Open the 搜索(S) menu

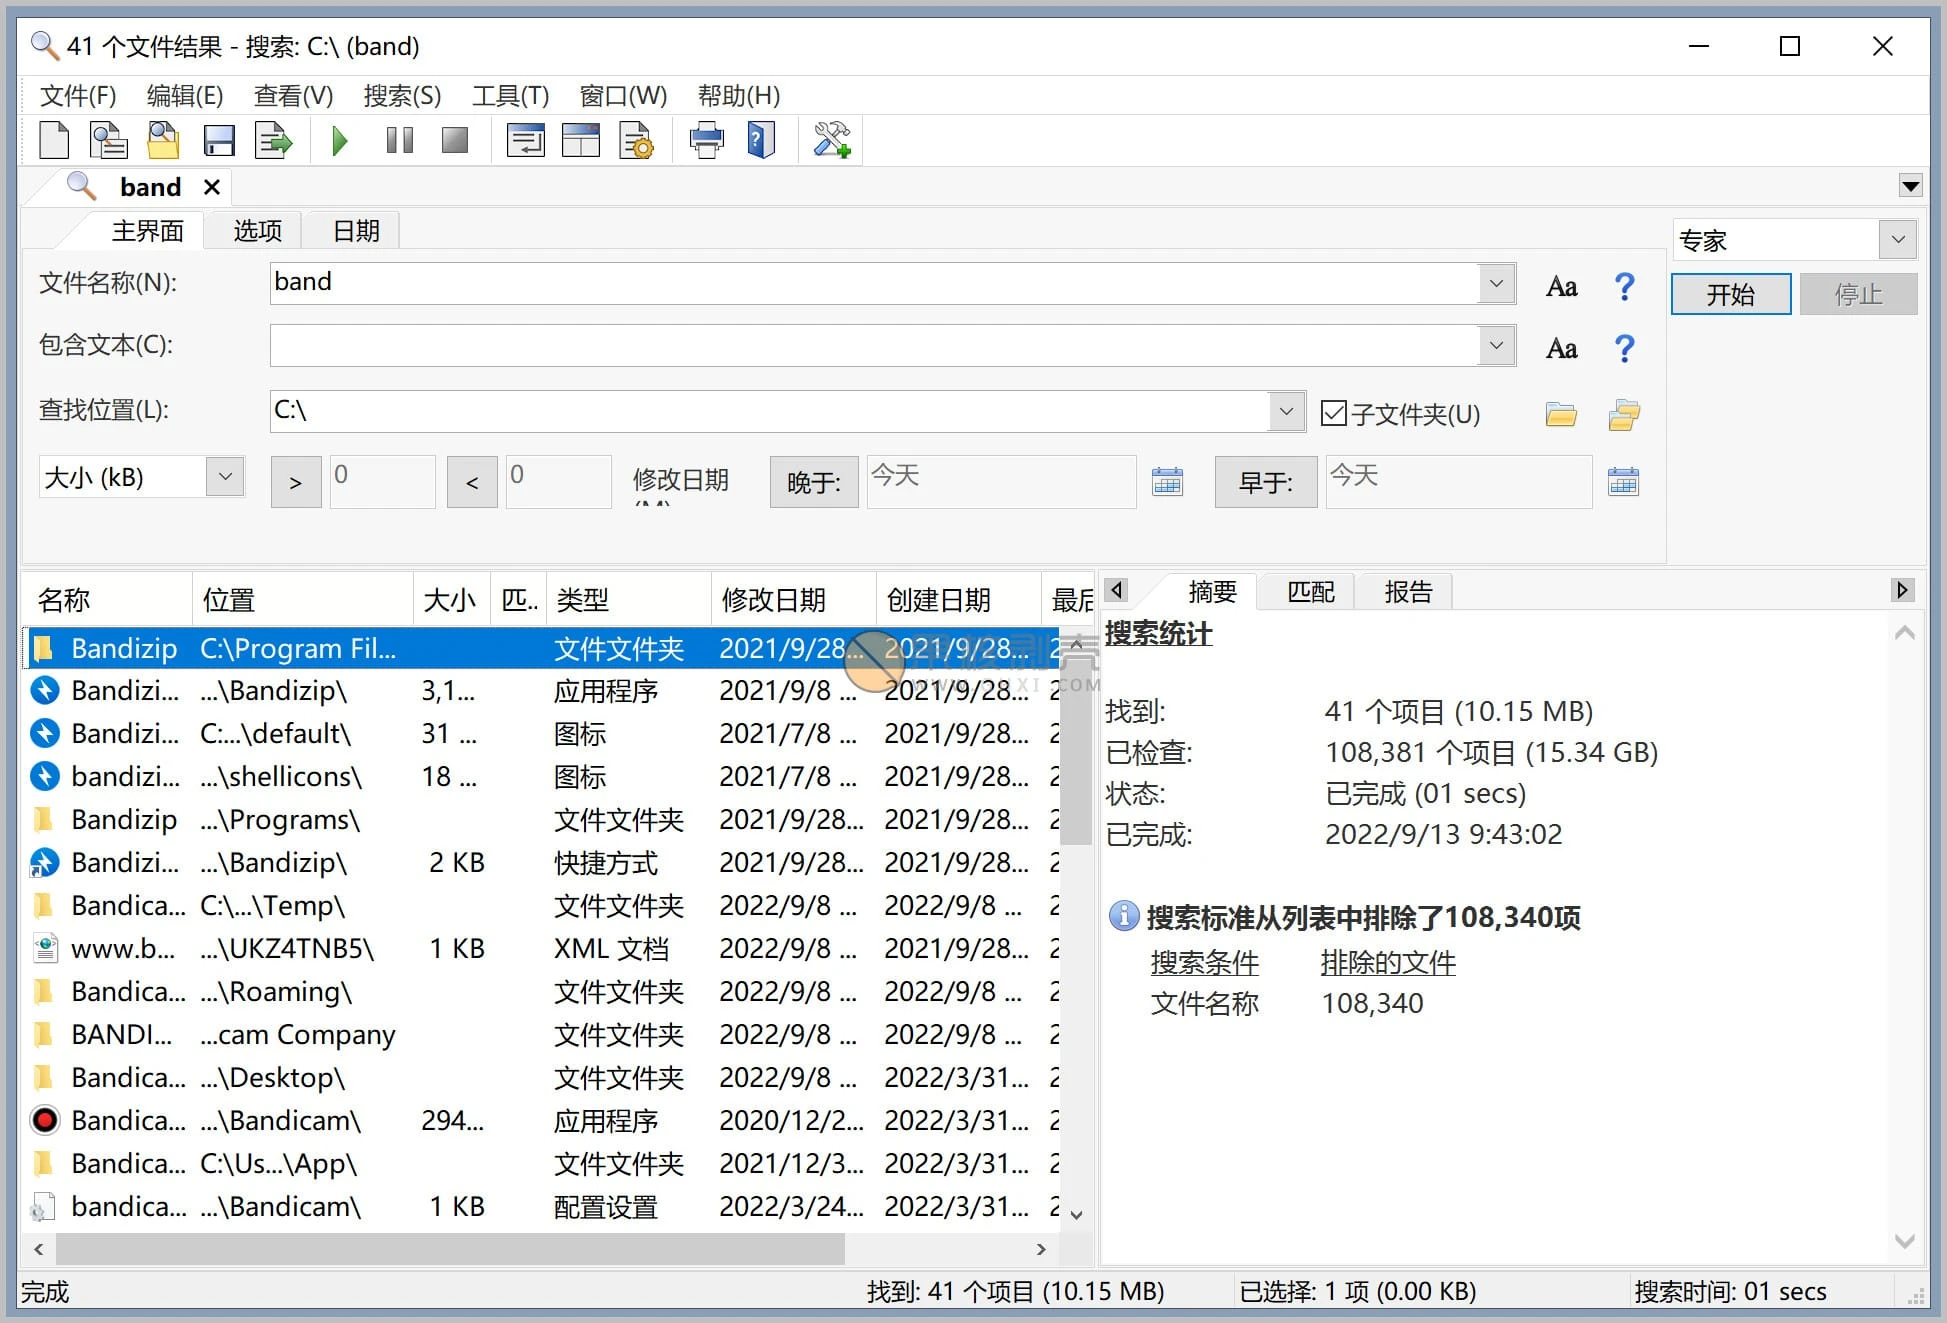(402, 96)
